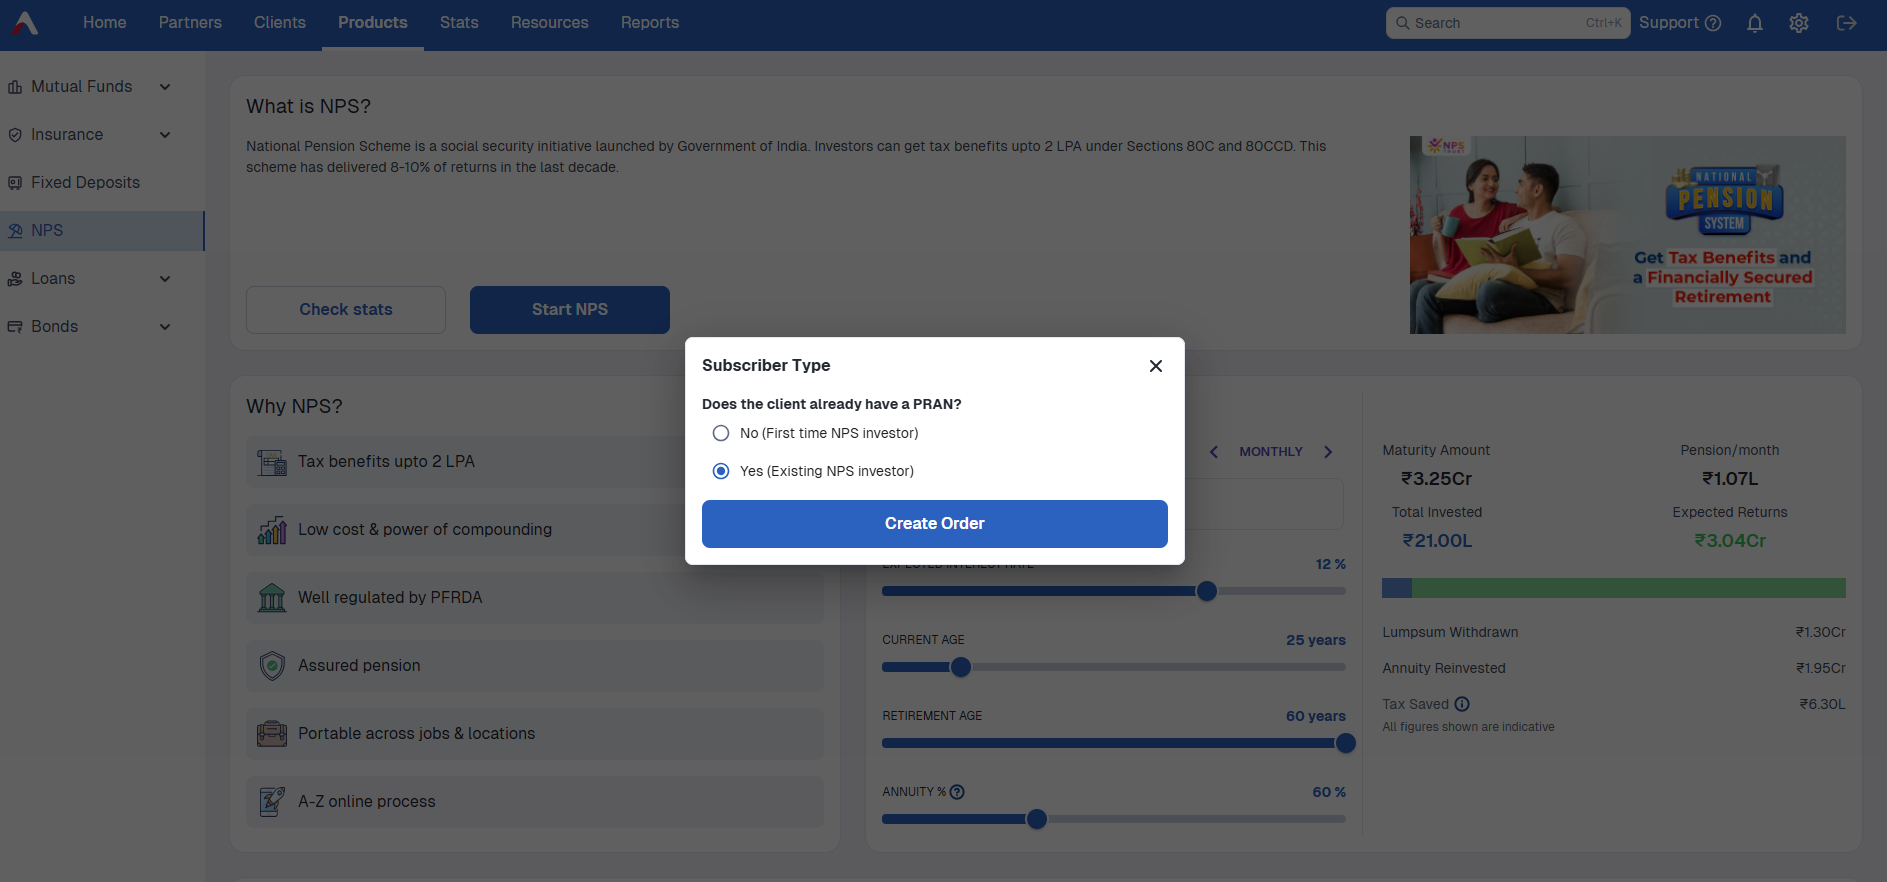
Task: Close the Subscriber Type dialog
Action: tap(1156, 366)
